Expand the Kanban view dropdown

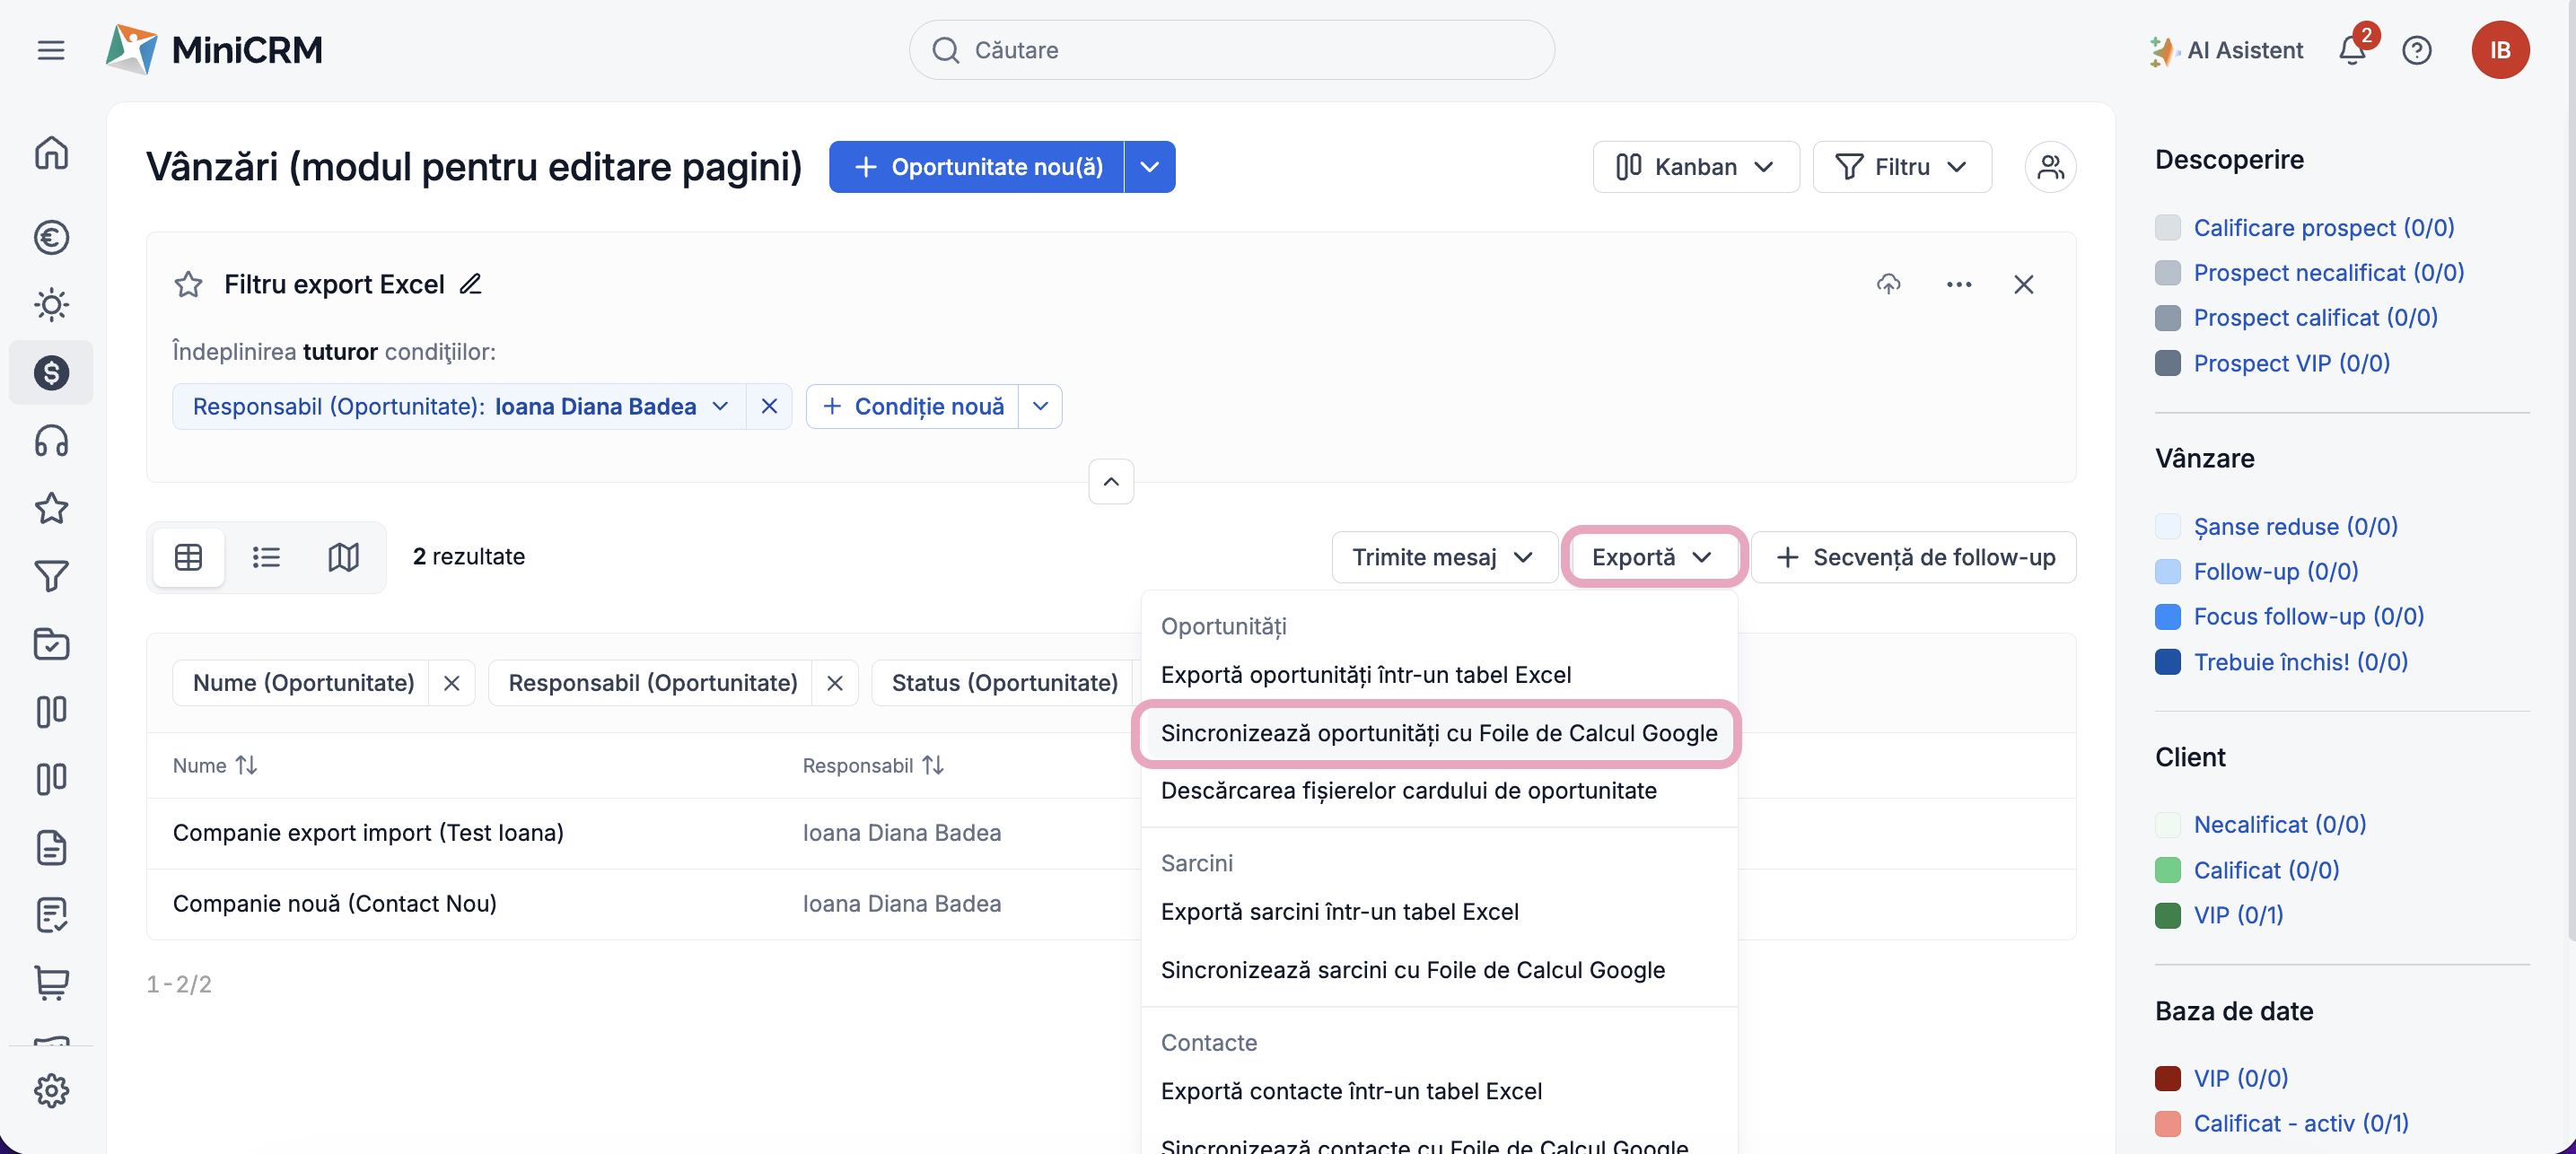pyautogui.click(x=1695, y=167)
